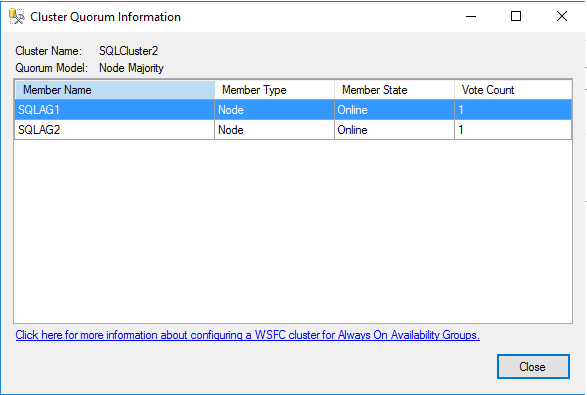Click the SQLCluster2 cluster name value

pyautogui.click(x=128, y=51)
